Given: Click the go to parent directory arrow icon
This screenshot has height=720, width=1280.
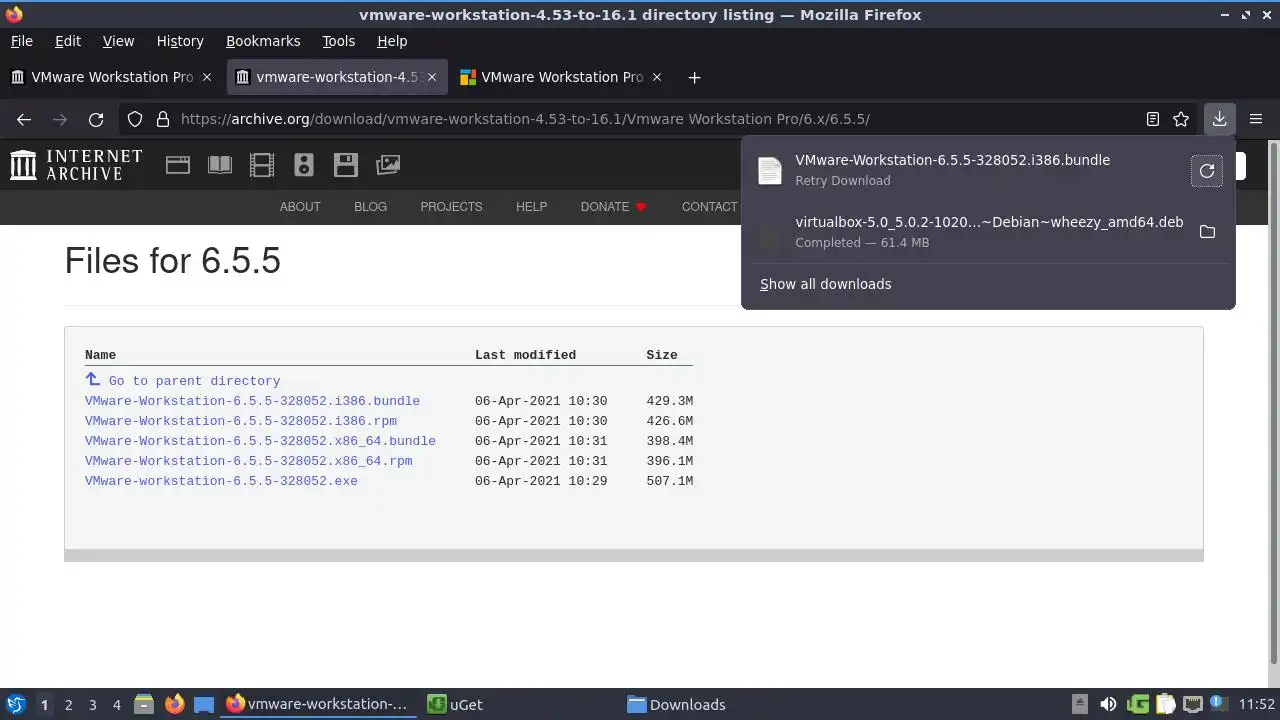Looking at the screenshot, I should tap(93, 379).
